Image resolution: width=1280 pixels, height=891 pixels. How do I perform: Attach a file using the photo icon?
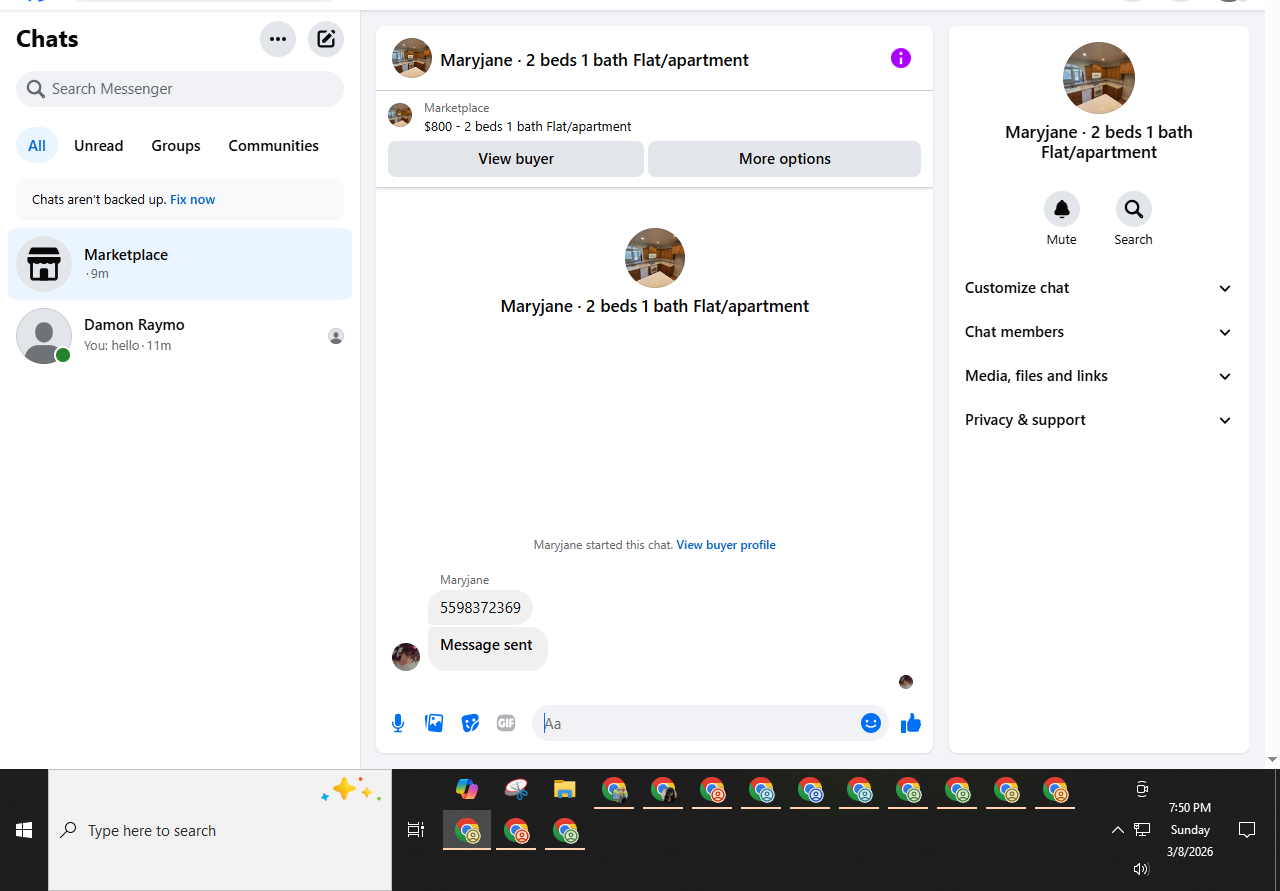[x=434, y=723]
